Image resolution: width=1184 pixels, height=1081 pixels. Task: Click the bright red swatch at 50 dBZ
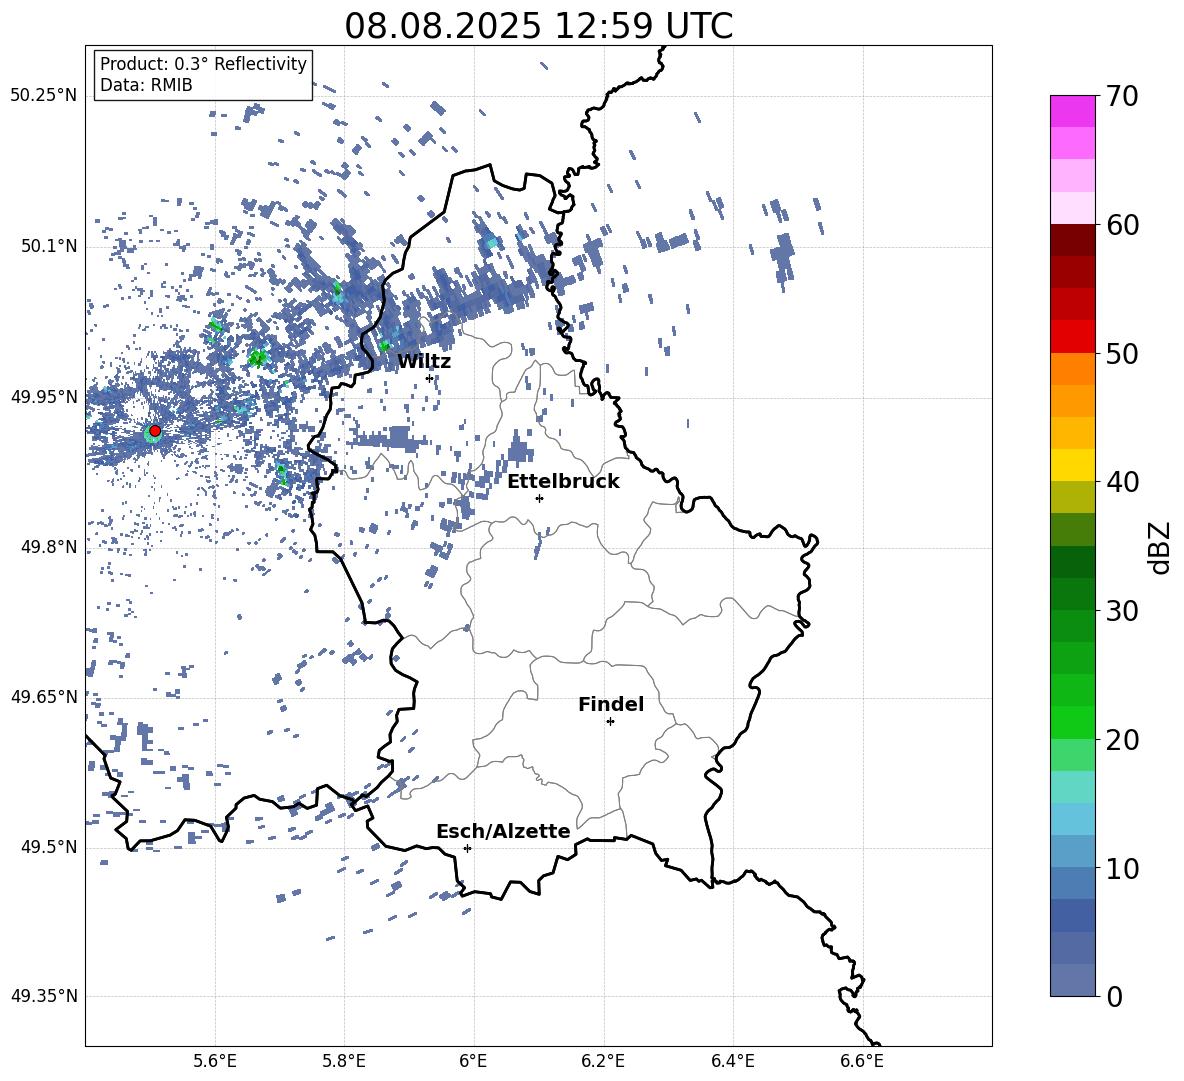tap(1072, 337)
